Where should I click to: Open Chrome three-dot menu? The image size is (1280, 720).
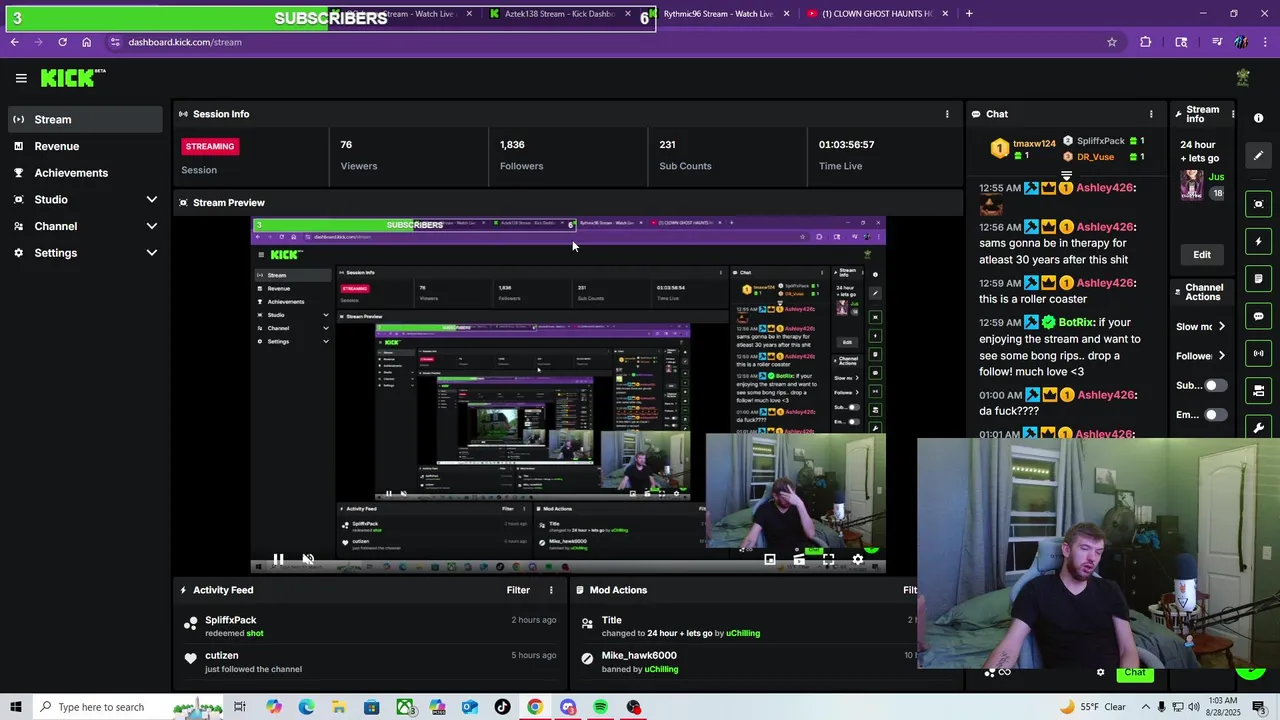click(1265, 42)
